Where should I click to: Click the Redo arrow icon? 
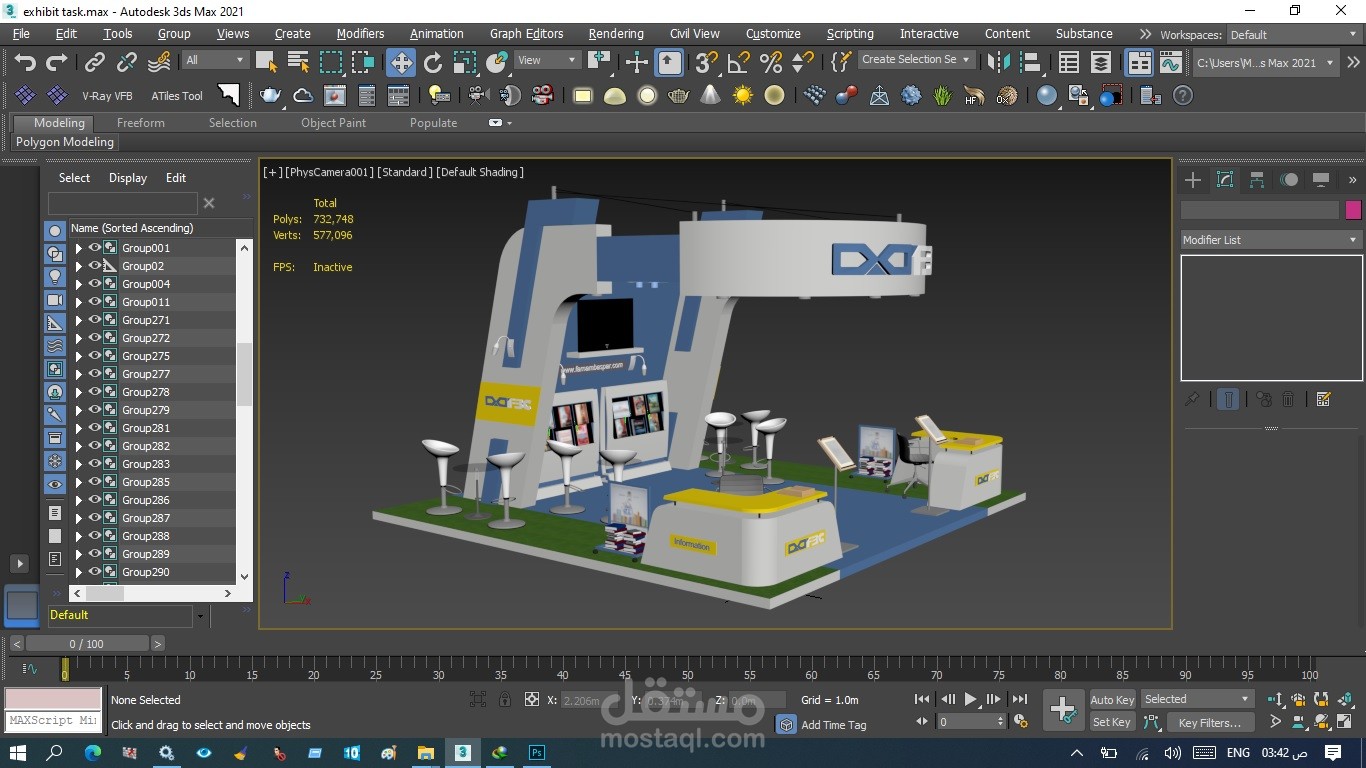57,62
